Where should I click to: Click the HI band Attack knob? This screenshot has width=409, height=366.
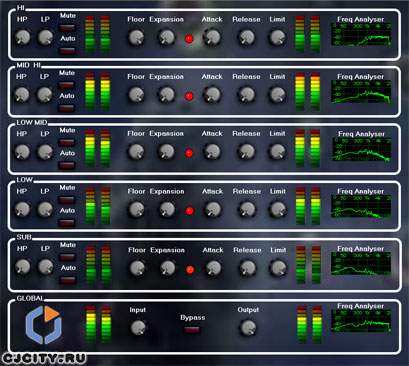point(212,37)
